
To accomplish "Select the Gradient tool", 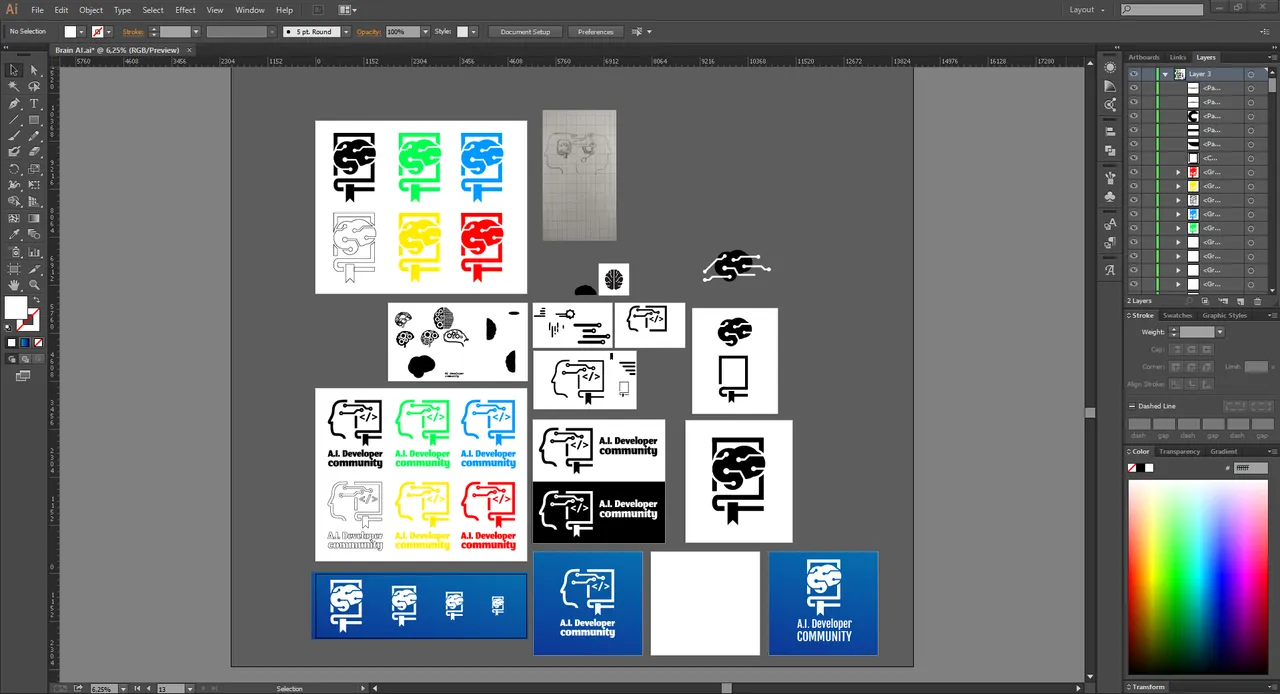I will tap(34, 218).
